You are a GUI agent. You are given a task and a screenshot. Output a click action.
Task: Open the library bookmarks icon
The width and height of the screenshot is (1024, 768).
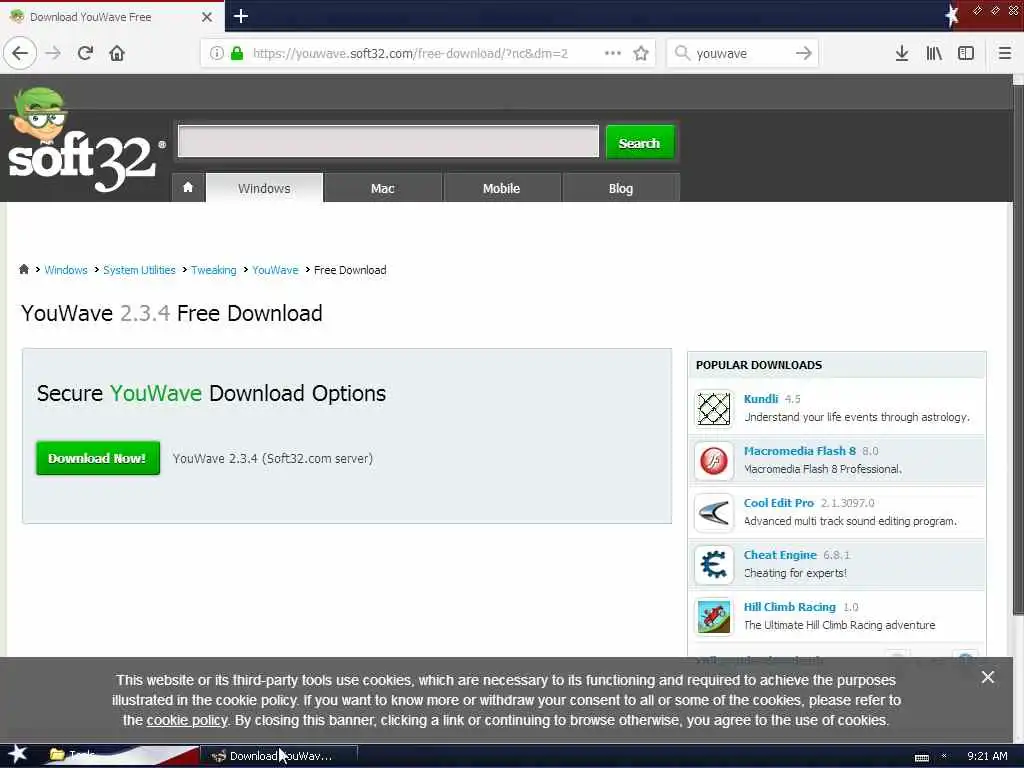934,53
